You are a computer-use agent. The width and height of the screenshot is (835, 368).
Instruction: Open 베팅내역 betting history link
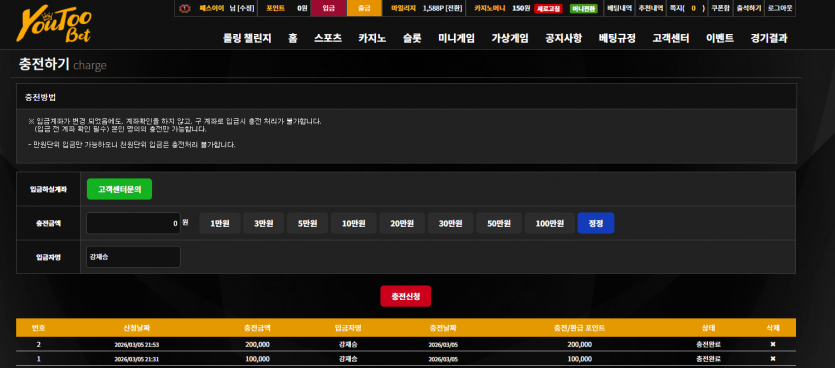point(619,8)
